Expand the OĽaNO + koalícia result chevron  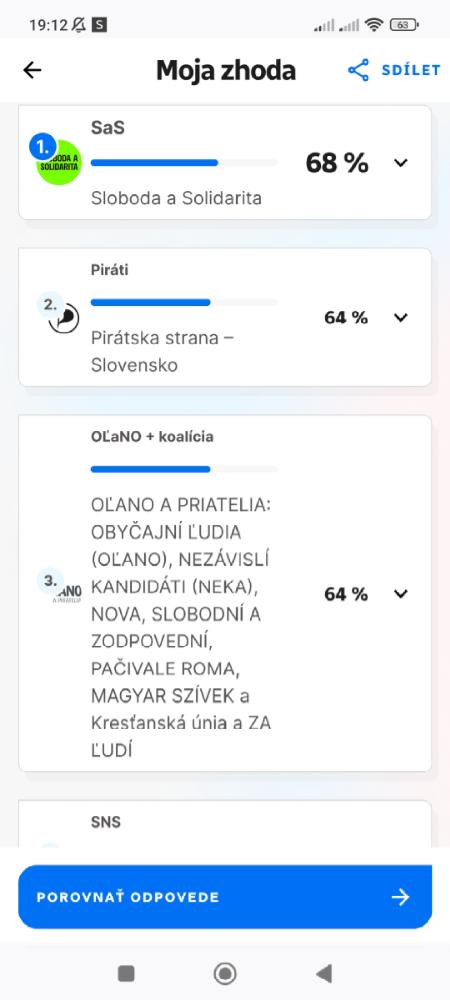click(400, 594)
